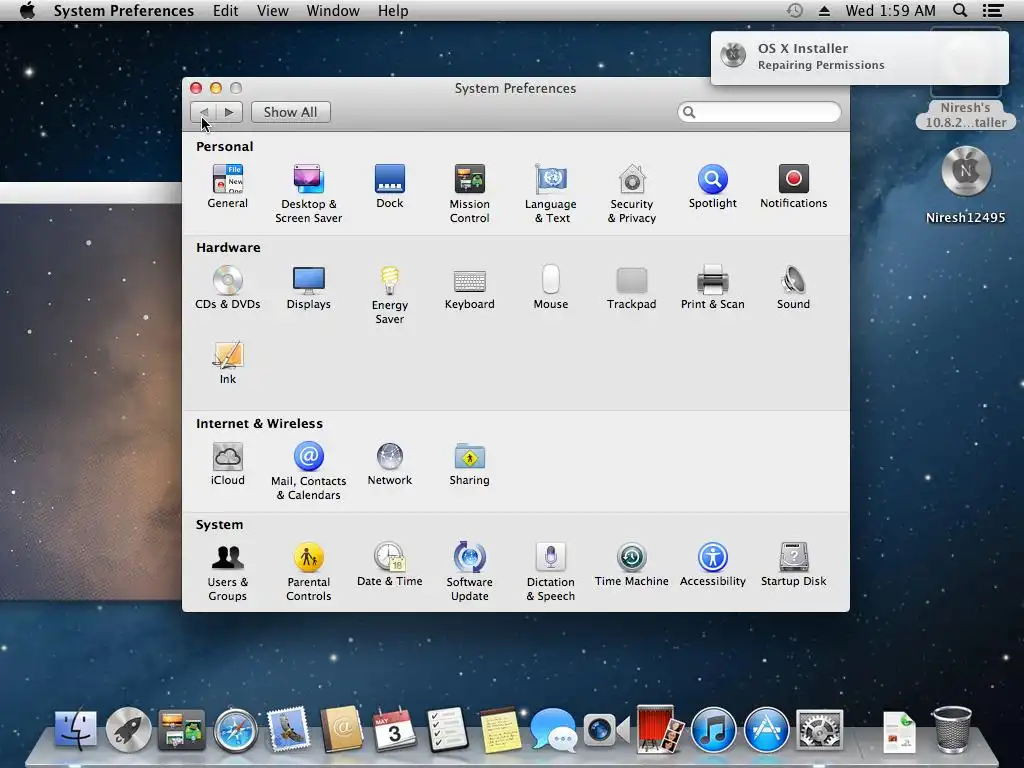Focus the System Preferences search field
This screenshot has height=768, width=1024.
click(759, 112)
